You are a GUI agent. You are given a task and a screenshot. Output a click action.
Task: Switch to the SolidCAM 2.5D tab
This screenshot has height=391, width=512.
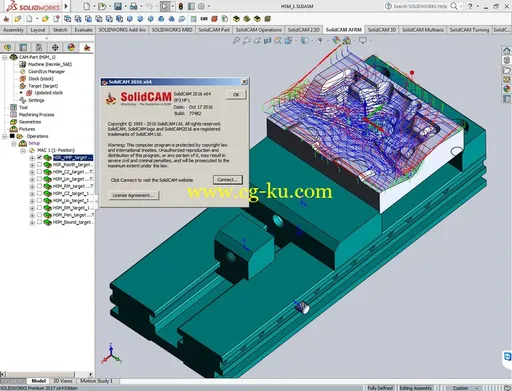(x=304, y=30)
